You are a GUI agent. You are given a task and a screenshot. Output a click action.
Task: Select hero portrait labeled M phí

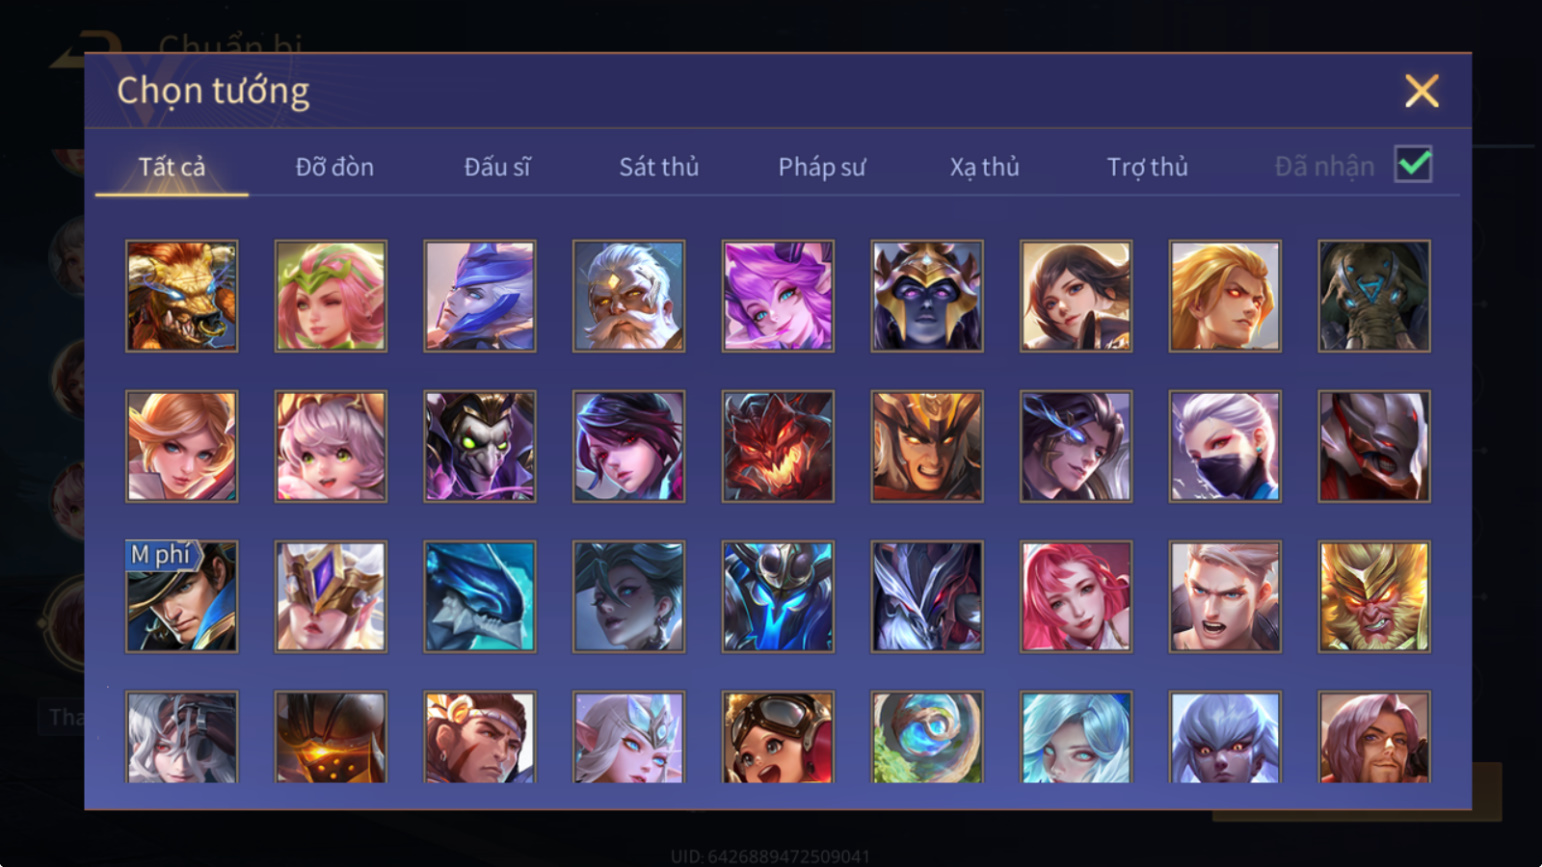click(182, 597)
